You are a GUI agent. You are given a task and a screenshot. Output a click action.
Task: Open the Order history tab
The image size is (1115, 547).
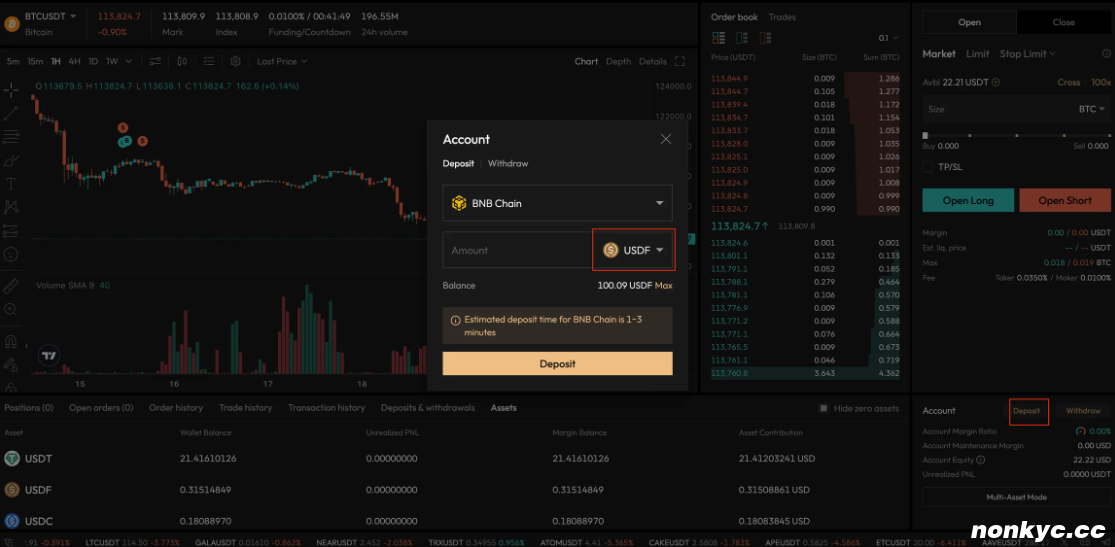(176, 408)
